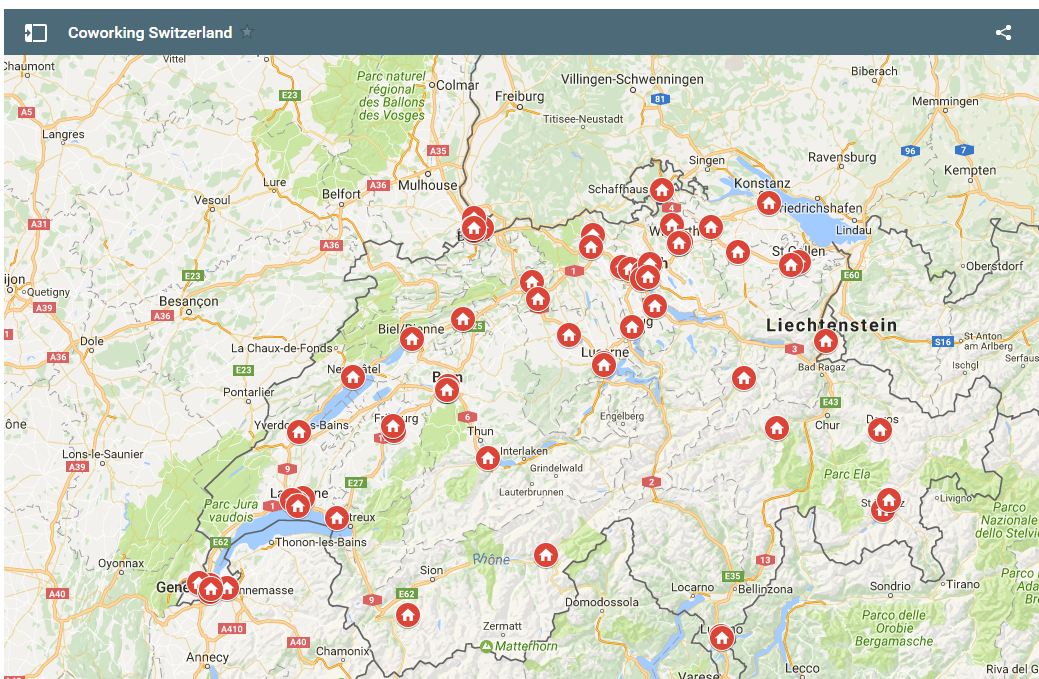Select the marker west of Chur
Image resolution: width=1039 pixels, height=679 pixels.
coord(777,428)
